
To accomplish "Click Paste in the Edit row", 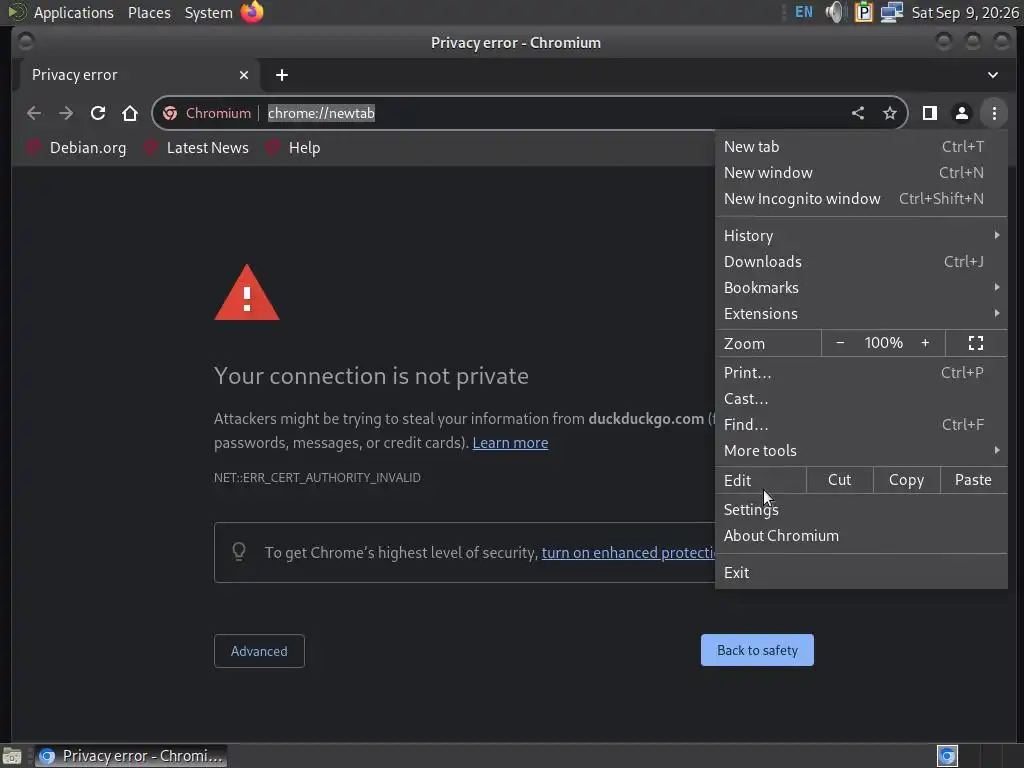I will click(973, 480).
